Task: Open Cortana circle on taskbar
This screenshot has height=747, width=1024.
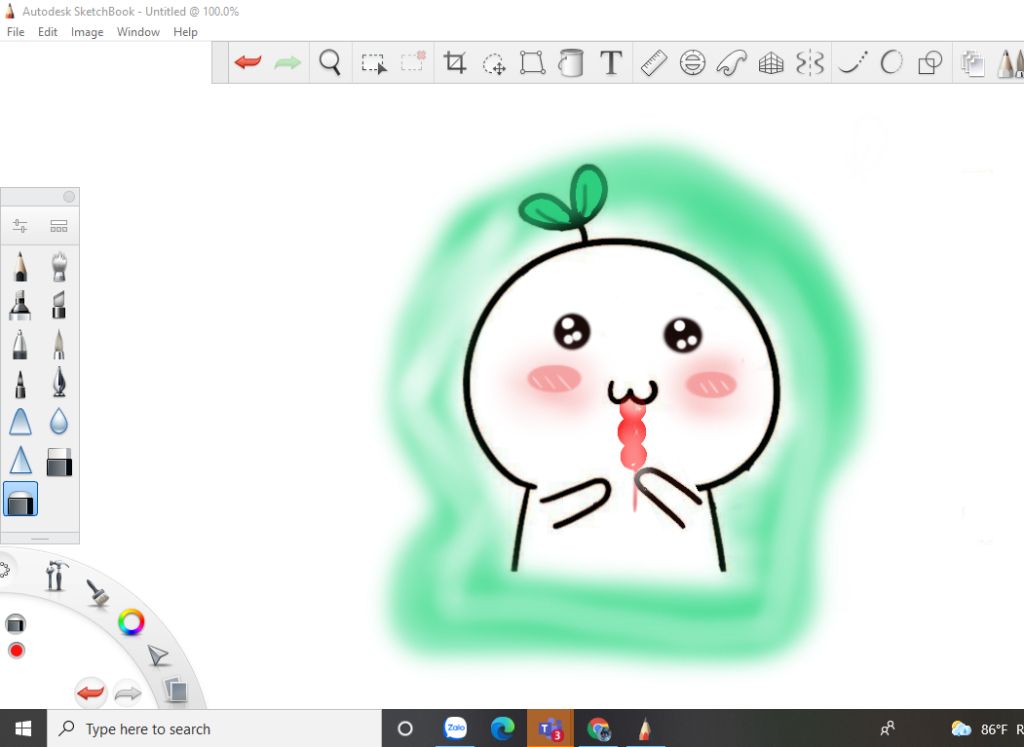Action: [x=405, y=728]
